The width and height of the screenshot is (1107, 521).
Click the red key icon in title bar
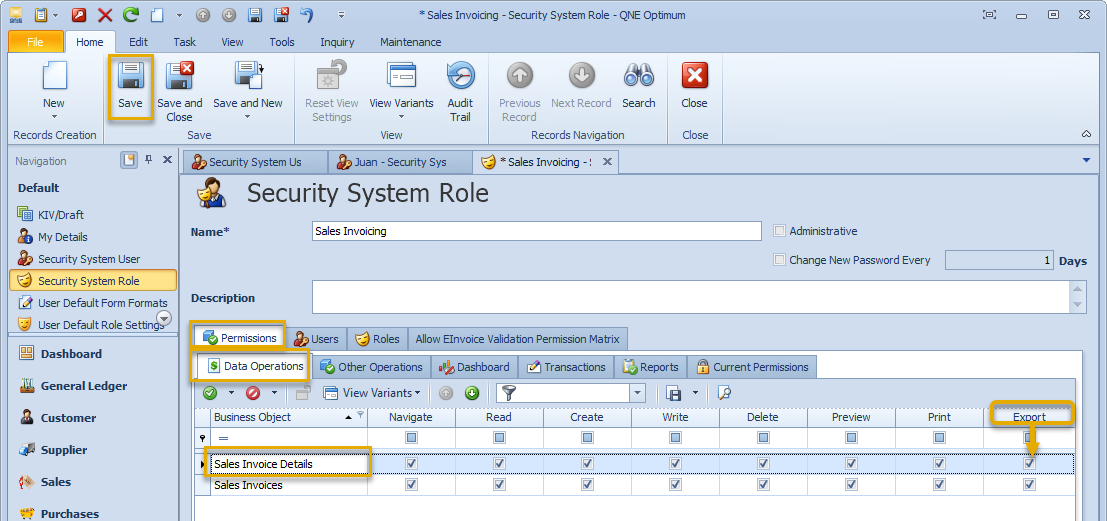pyautogui.click(x=79, y=14)
